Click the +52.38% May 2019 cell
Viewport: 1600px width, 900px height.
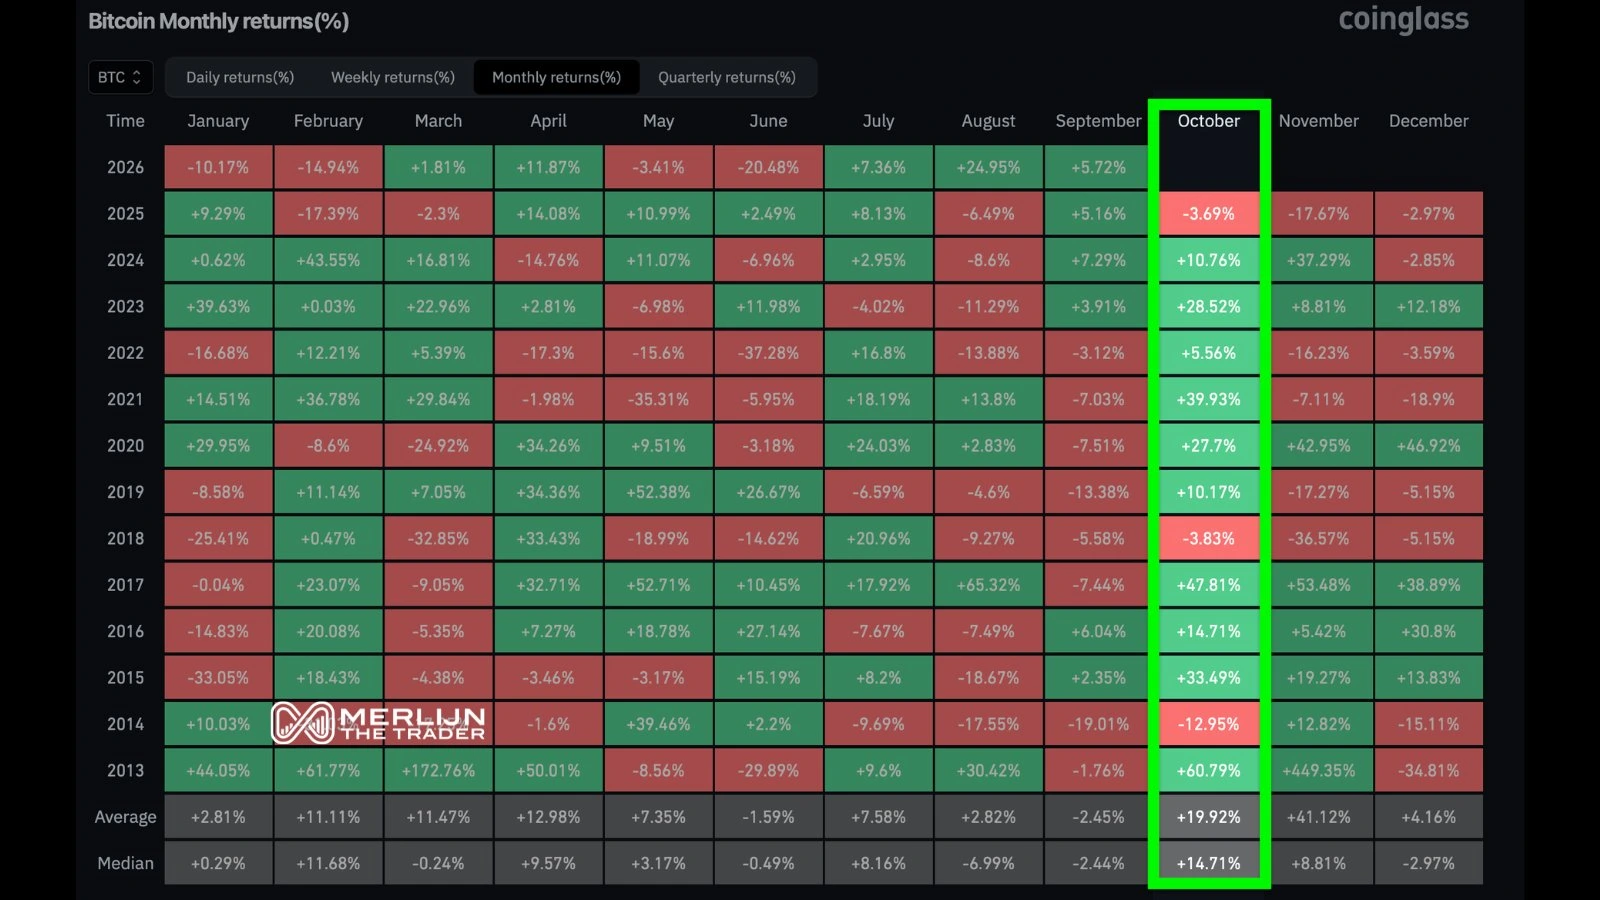(658, 492)
